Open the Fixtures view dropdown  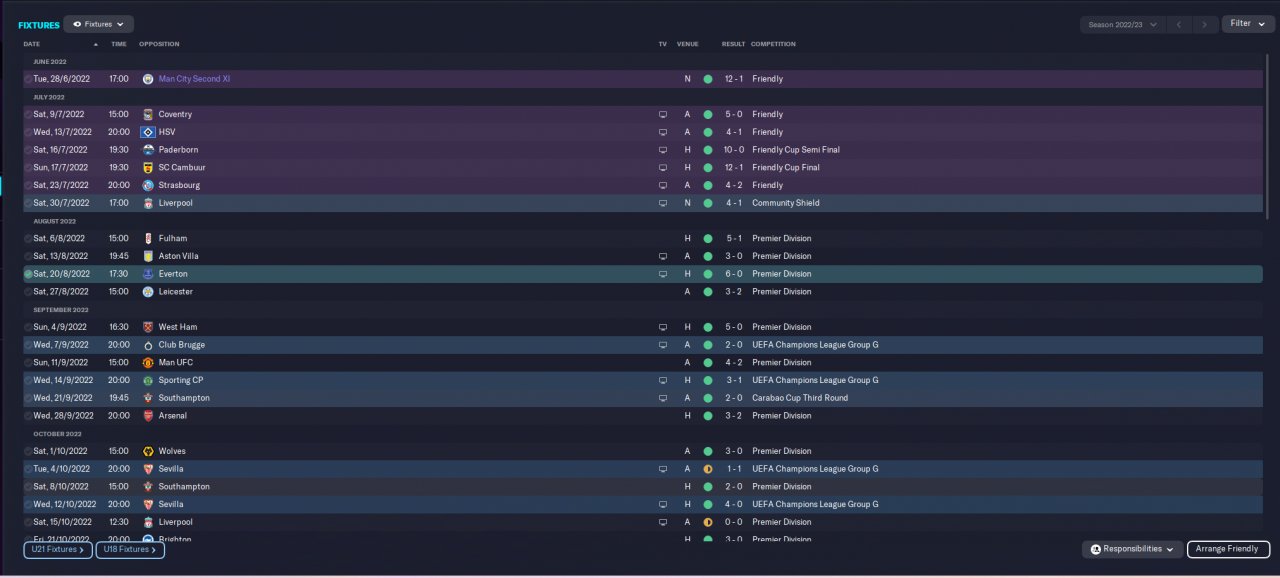[98, 24]
